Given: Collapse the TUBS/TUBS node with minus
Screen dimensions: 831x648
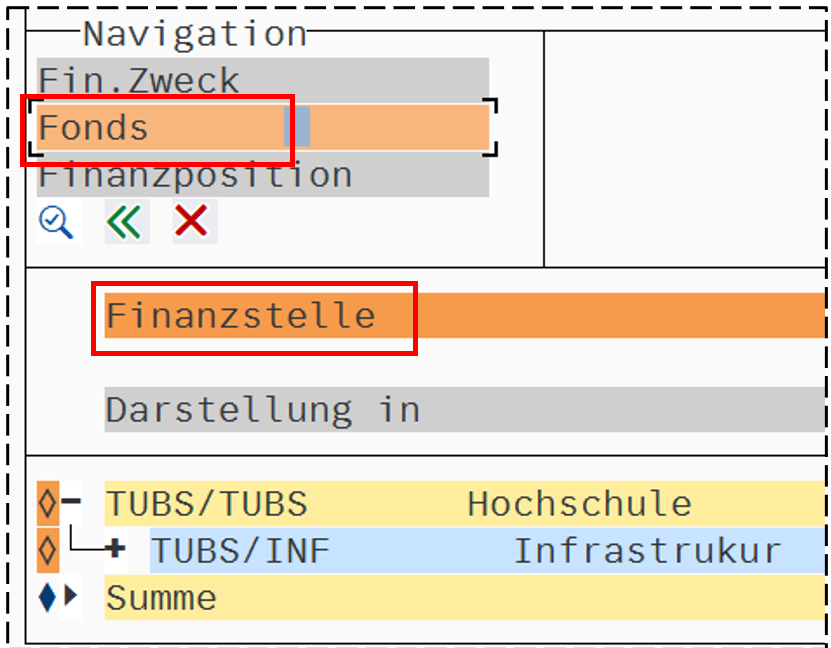Looking at the screenshot, I should [x=71, y=503].
